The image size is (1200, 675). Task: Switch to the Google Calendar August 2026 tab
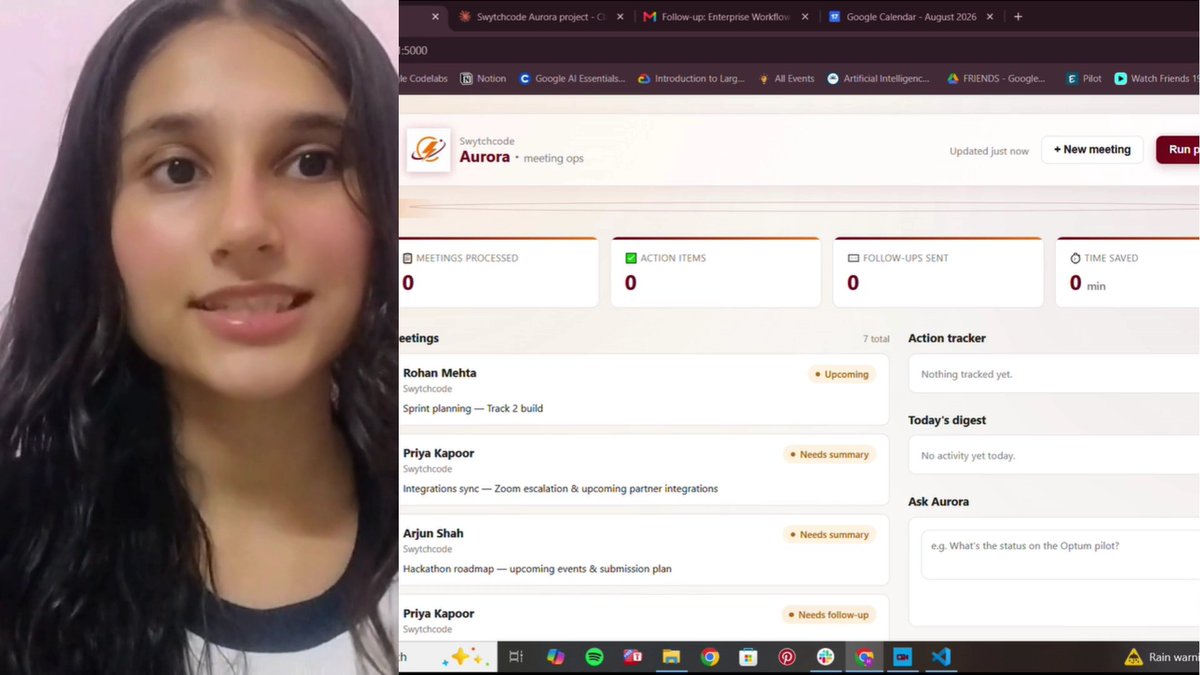(x=913, y=17)
